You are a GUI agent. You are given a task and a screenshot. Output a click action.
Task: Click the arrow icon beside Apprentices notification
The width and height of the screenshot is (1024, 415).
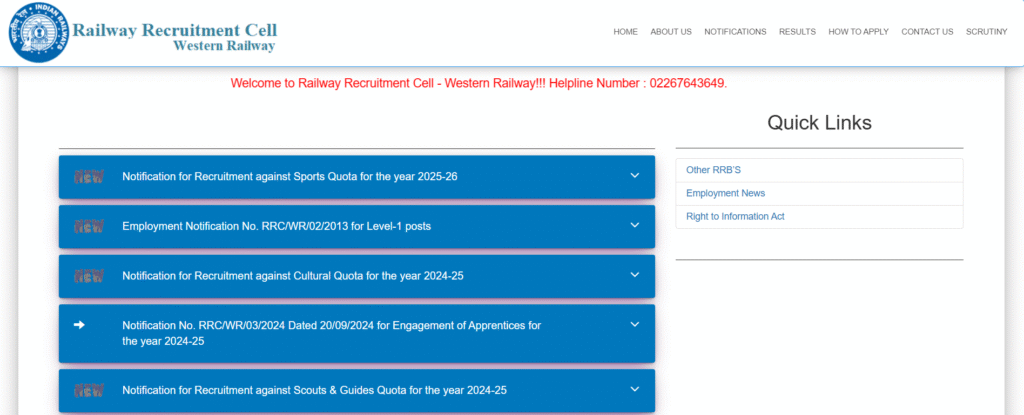click(80, 325)
